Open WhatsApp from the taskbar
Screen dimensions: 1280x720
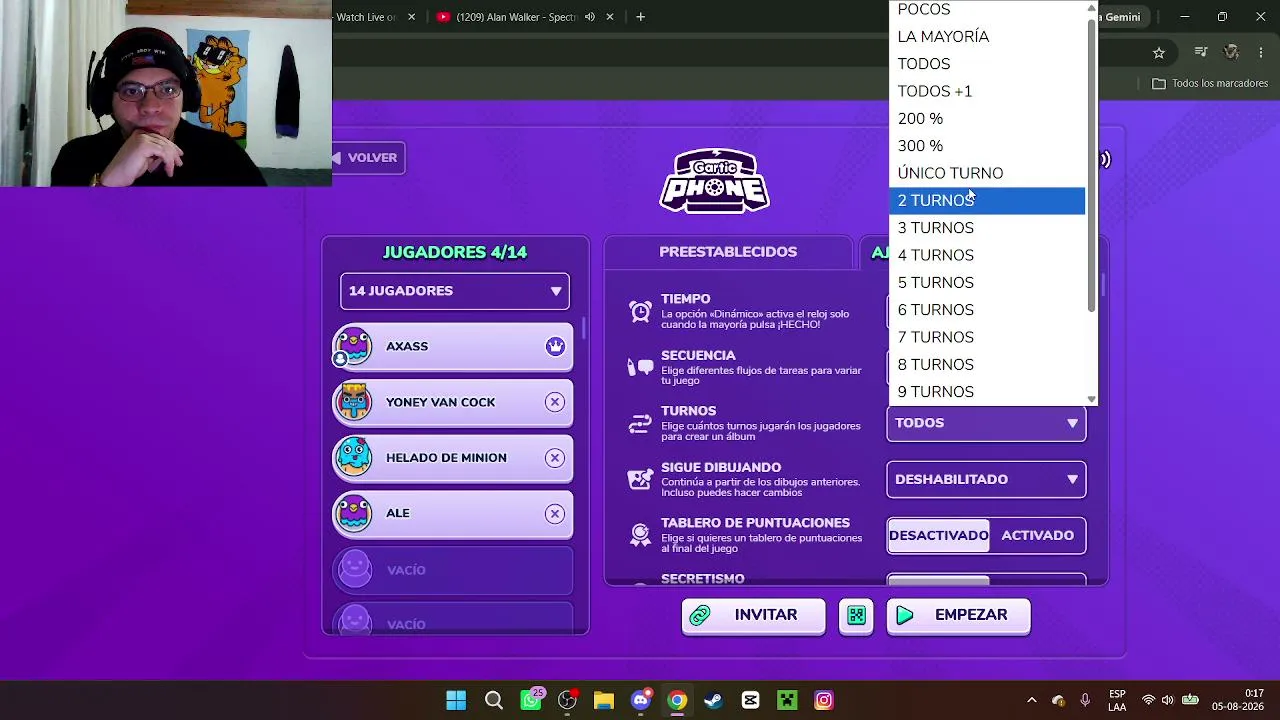tap(530, 700)
